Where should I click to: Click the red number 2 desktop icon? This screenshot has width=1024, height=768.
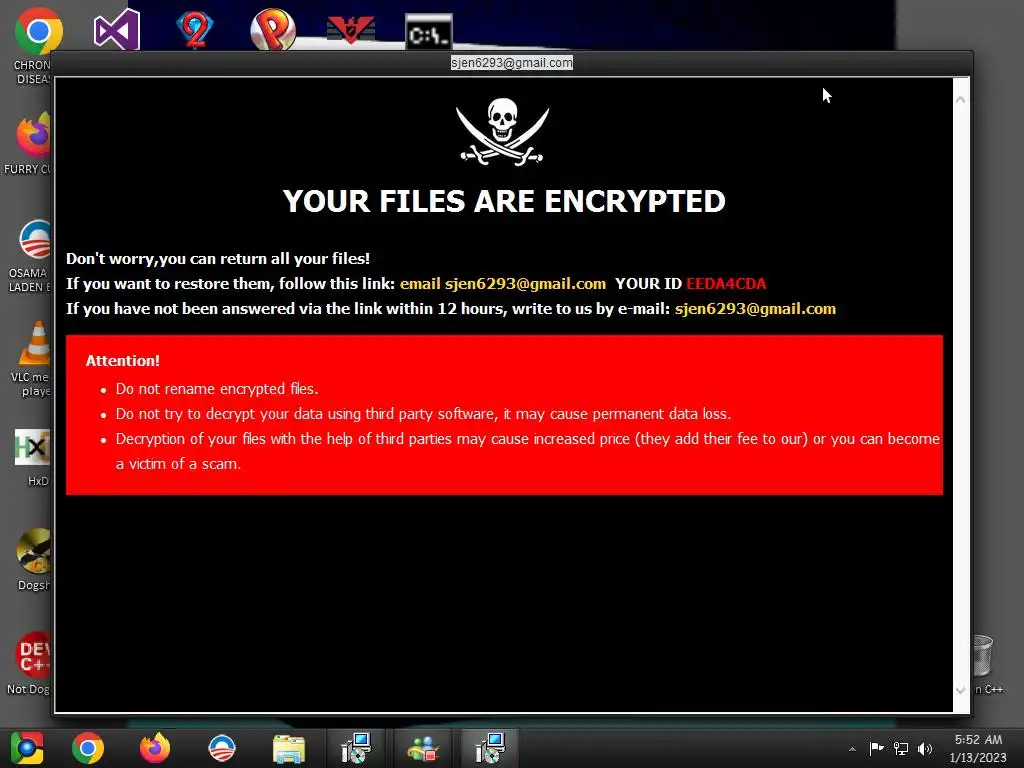[x=195, y=29]
